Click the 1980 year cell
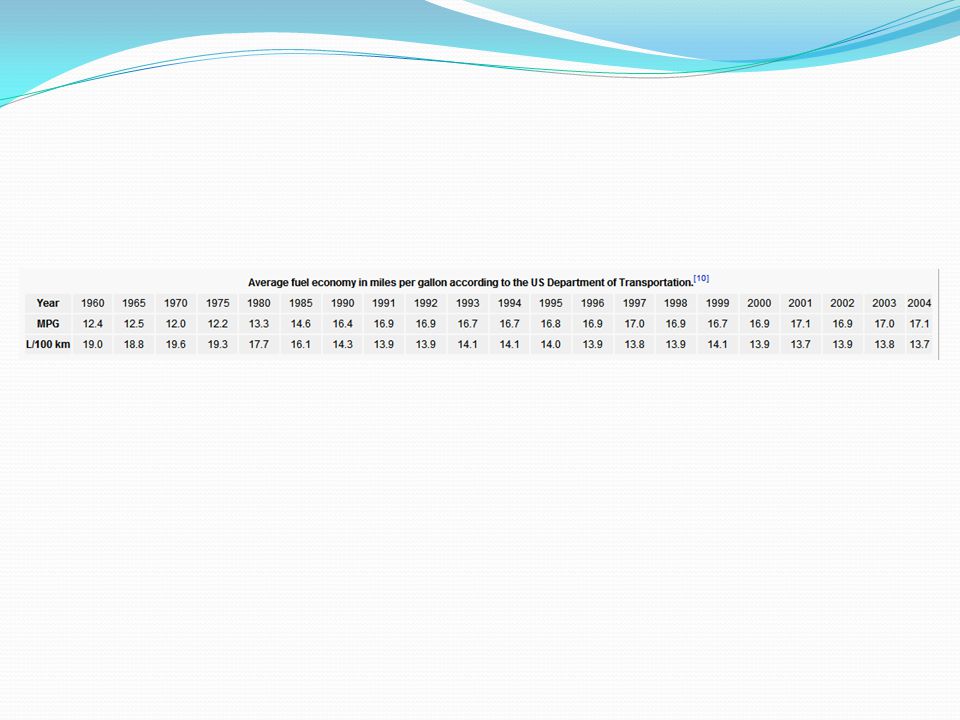Image resolution: width=960 pixels, height=720 pixels. [x=259, y=303]
